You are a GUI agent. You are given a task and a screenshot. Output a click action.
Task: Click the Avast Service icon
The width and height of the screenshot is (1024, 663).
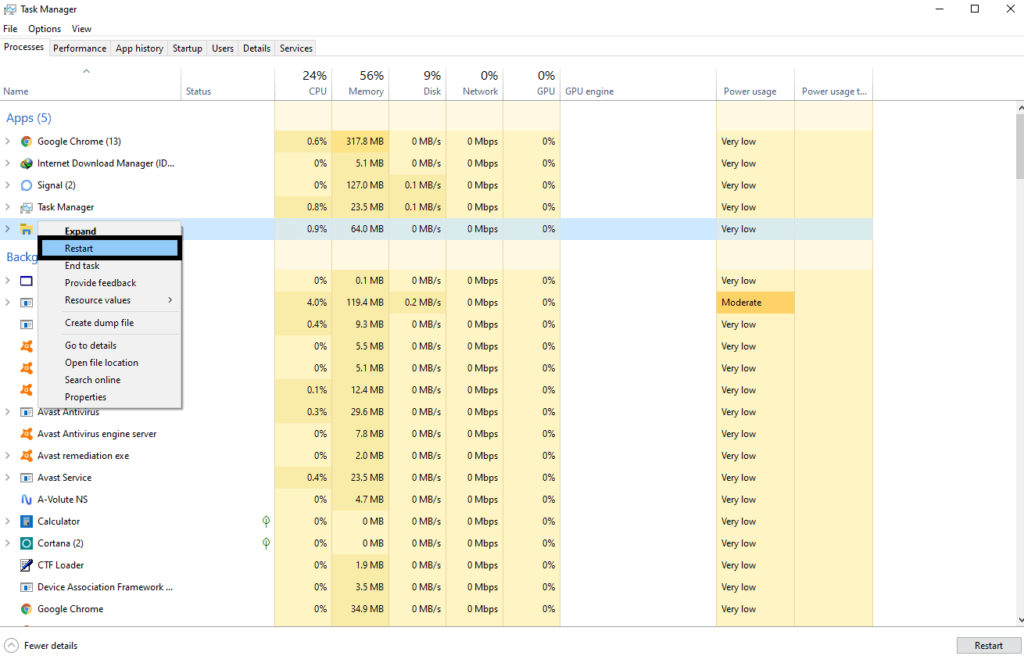[x=26, y=478]
